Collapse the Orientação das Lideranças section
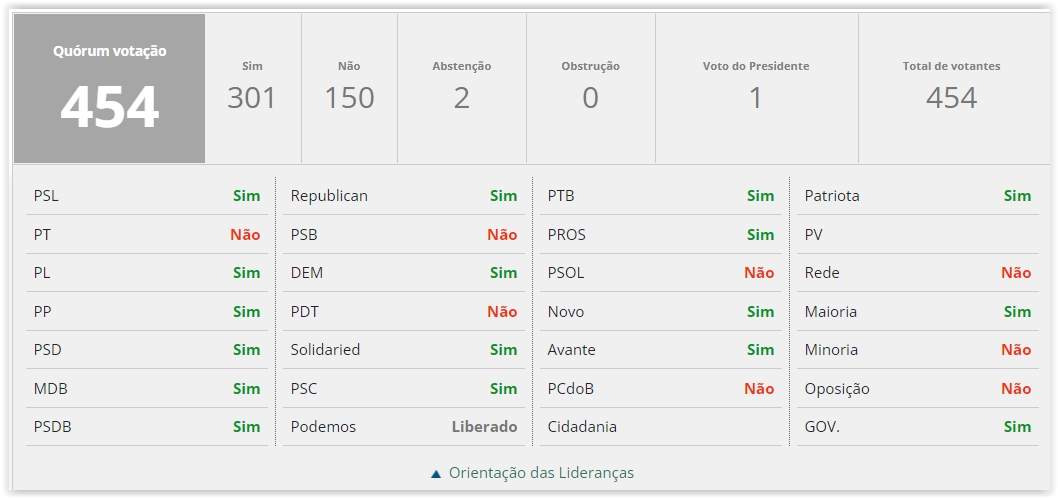 [541, 473]
